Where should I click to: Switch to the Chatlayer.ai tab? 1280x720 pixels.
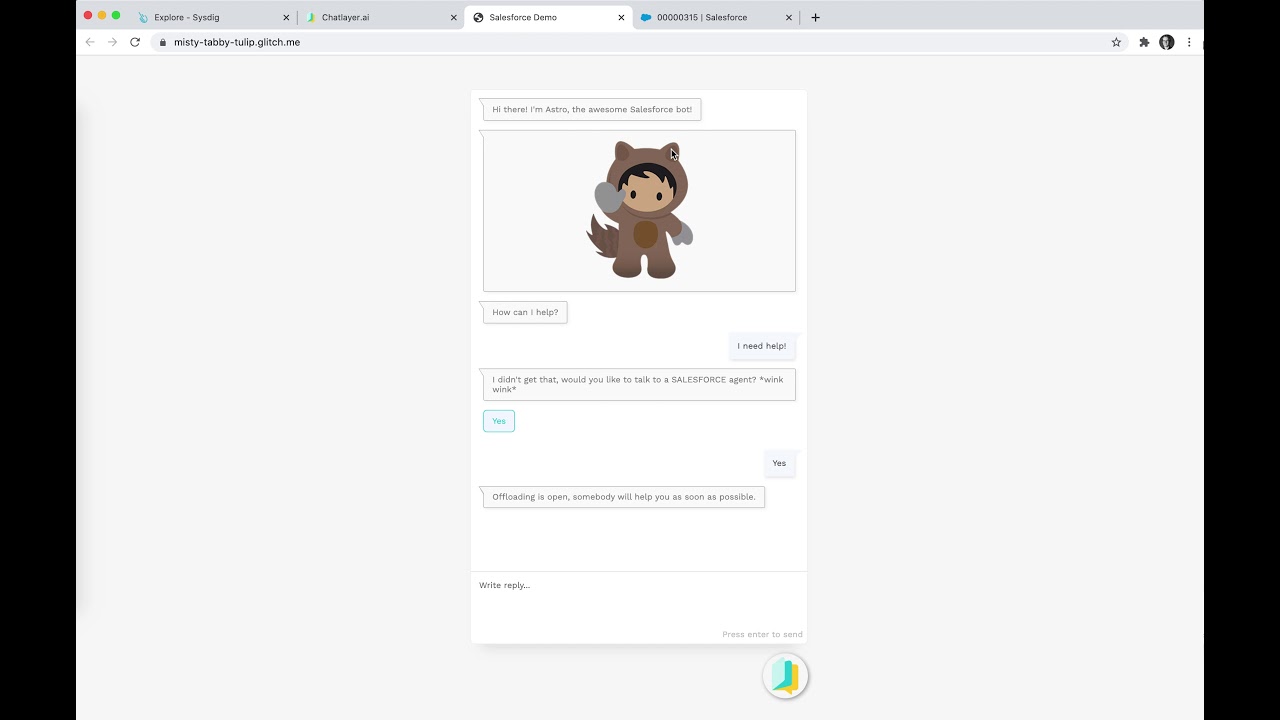coord(380,17)
